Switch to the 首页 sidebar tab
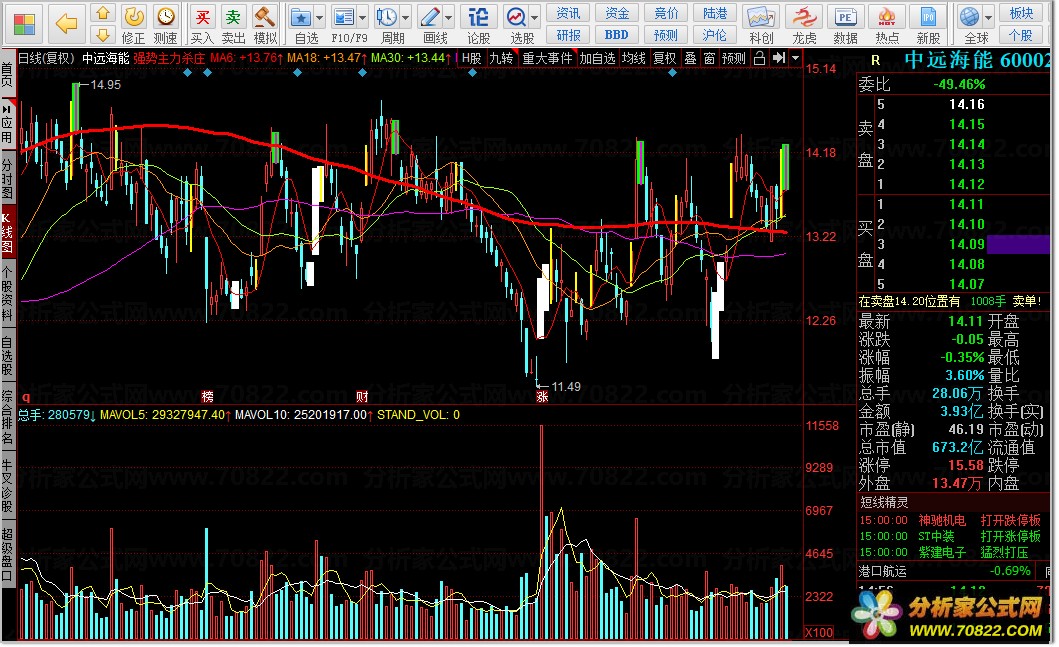This screenshot has width=1059, height=647. [7, 75]
